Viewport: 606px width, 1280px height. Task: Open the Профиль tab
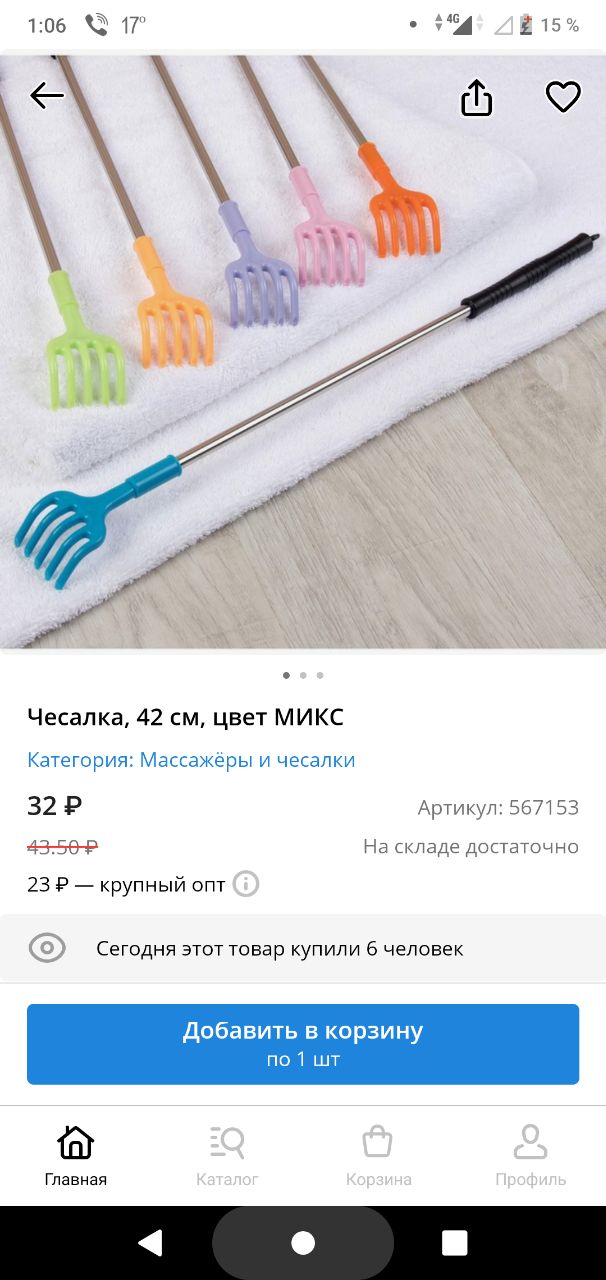(x=530, y=1155)
